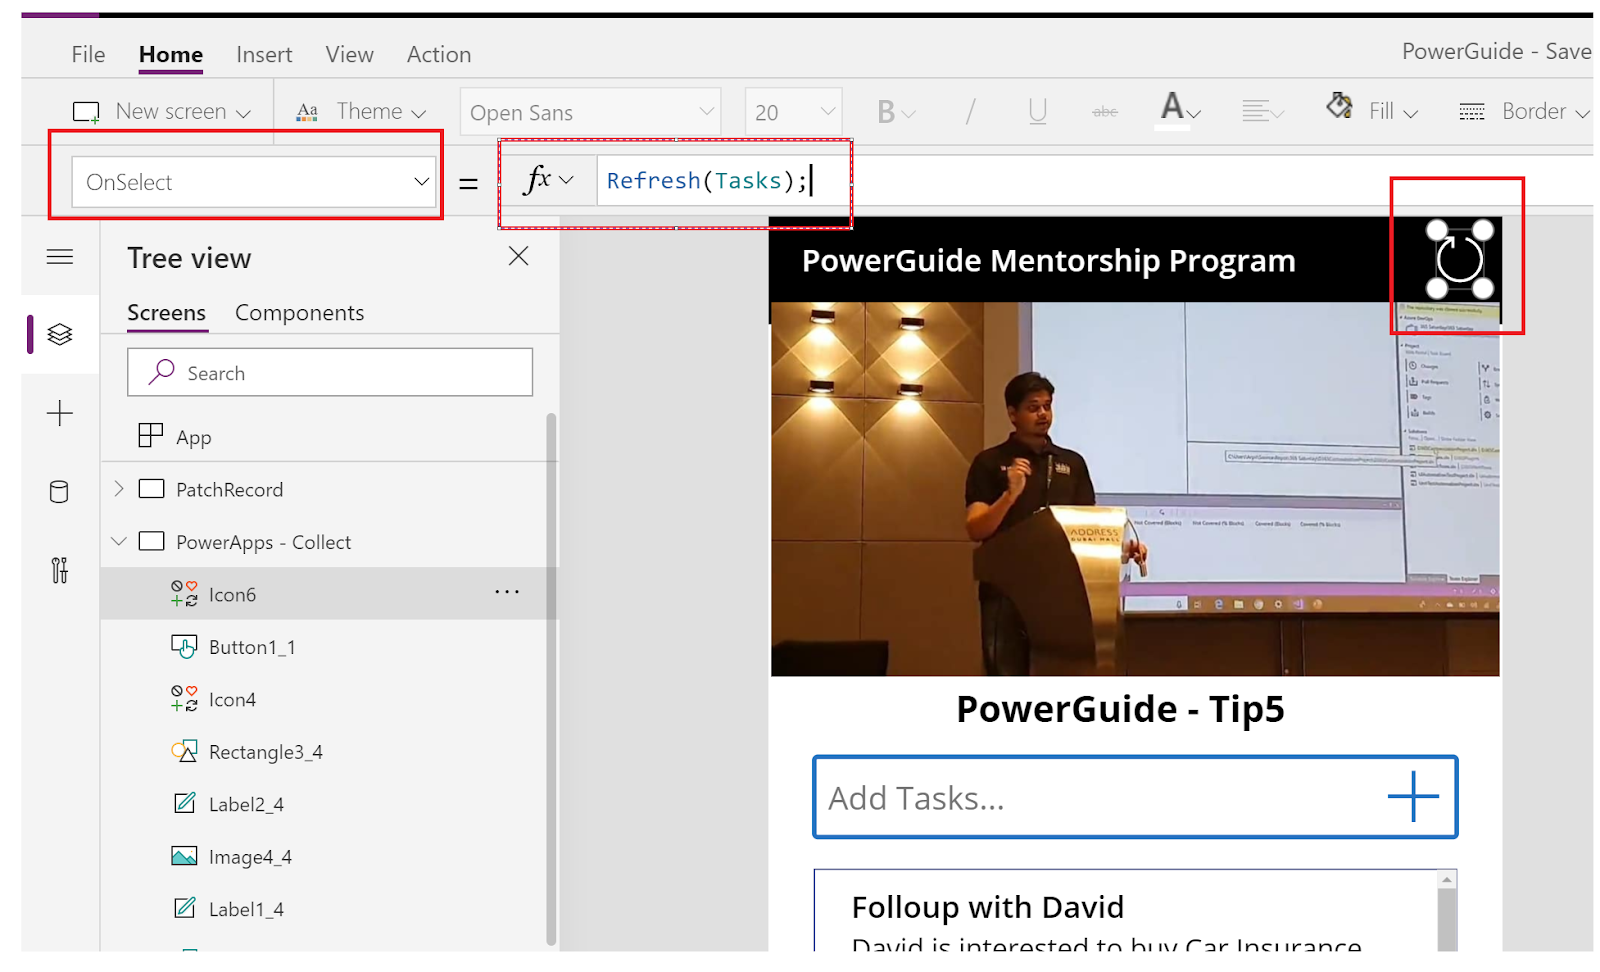Switch to the Home ribbon tab

point(171,55)
